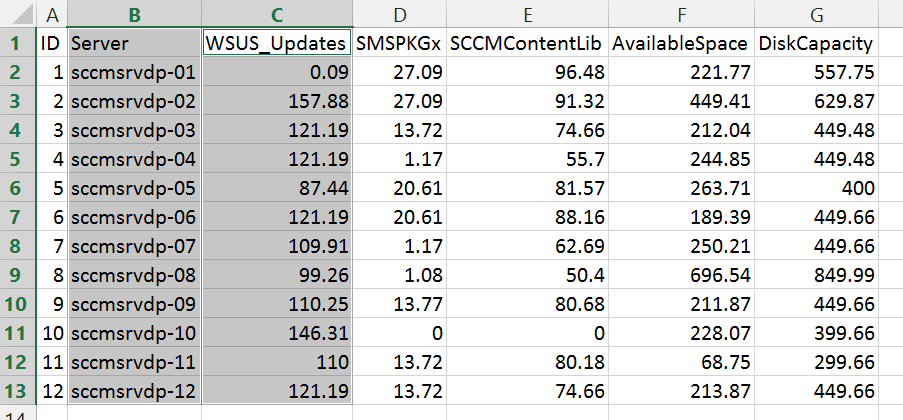
Task: Select column B header
Action: pyautogui.click(x=134, y=13)
